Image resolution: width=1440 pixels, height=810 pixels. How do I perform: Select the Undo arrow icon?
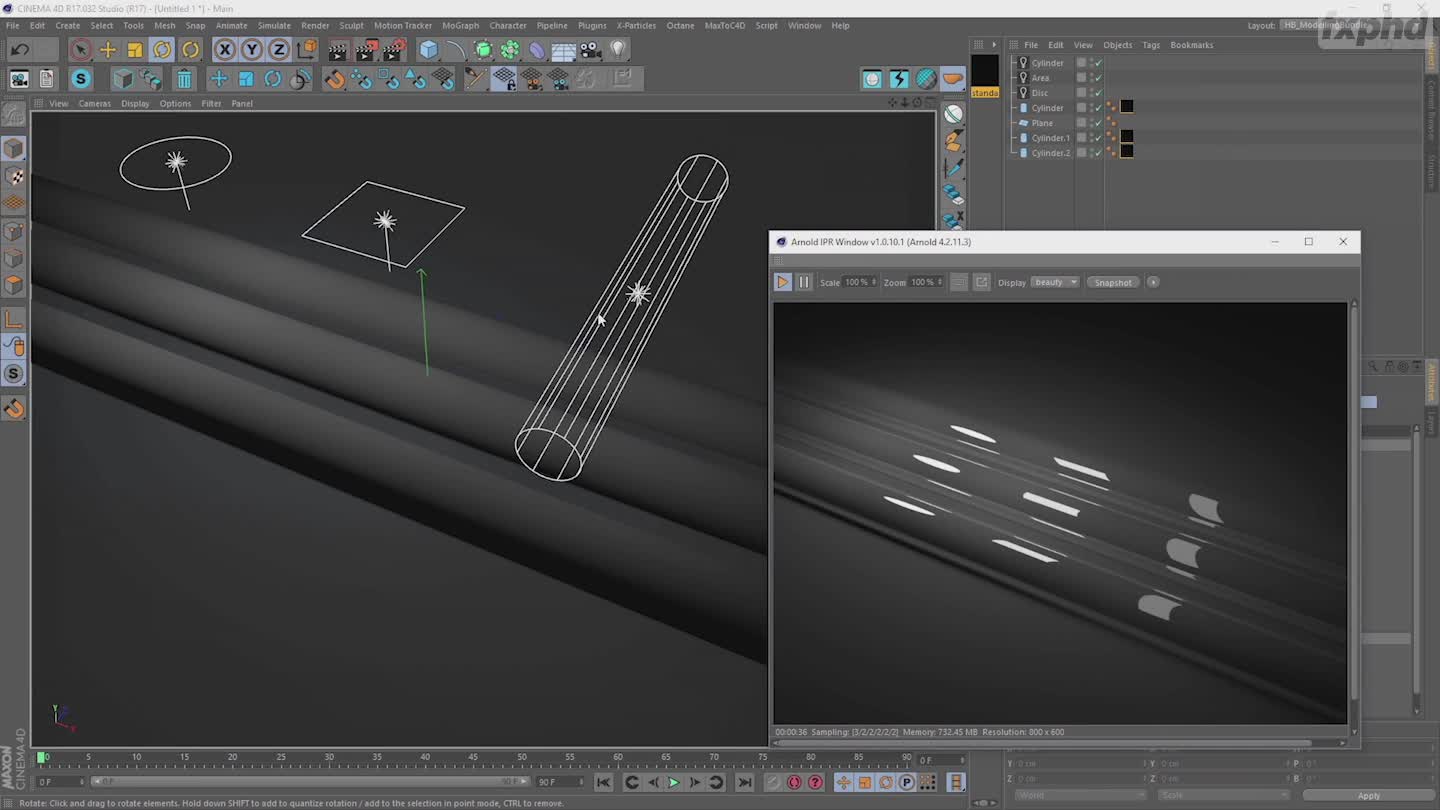click(x=19, y=49)
